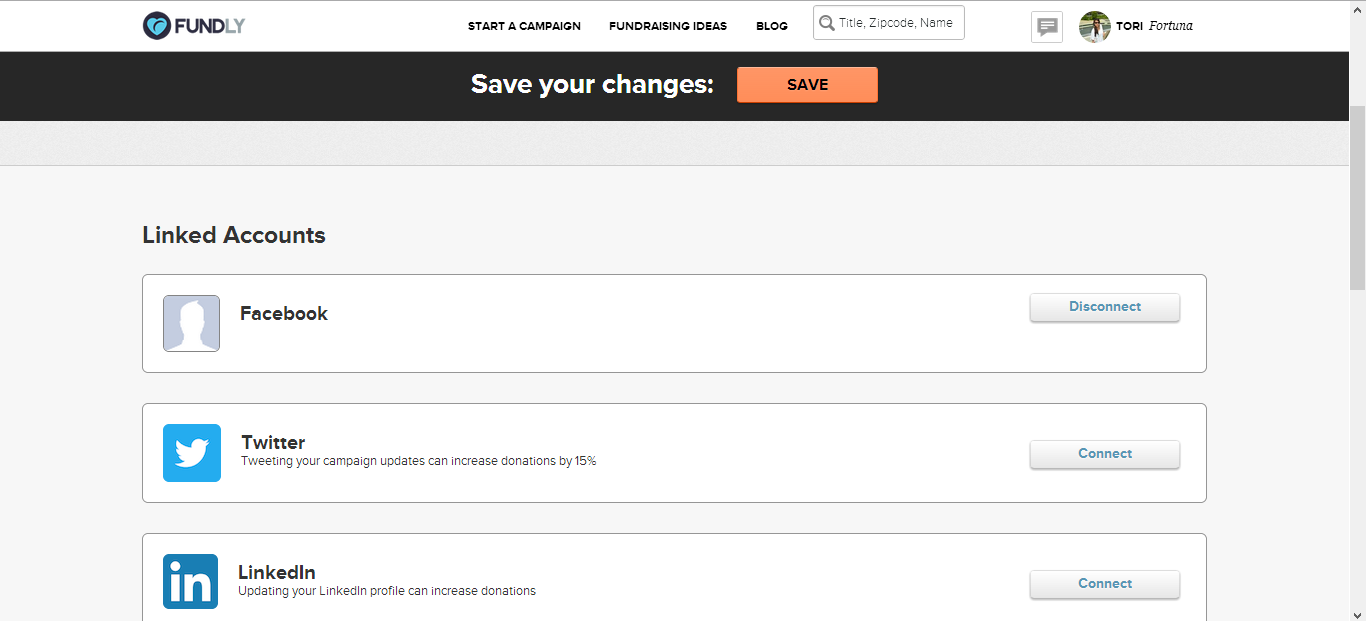1366x621 pixels.
Task: Disconnect the Facebook account
Action: [x=1105, y=307]
